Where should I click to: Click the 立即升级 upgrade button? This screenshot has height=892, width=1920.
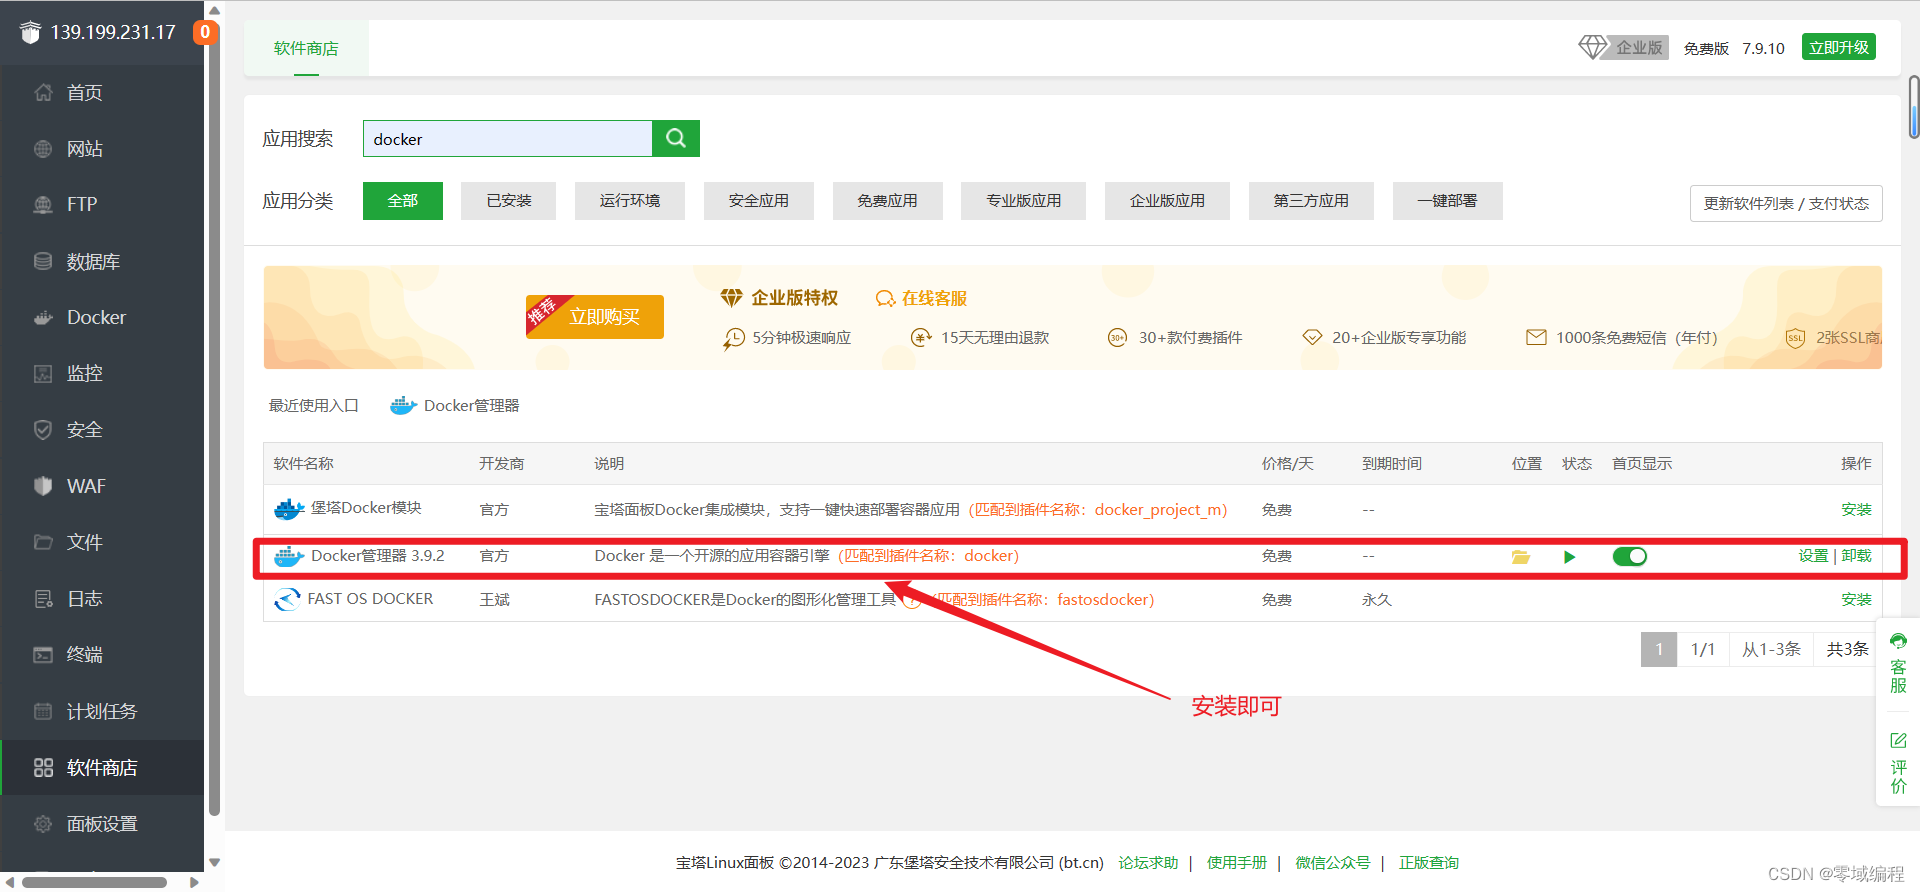(1839, 47)
